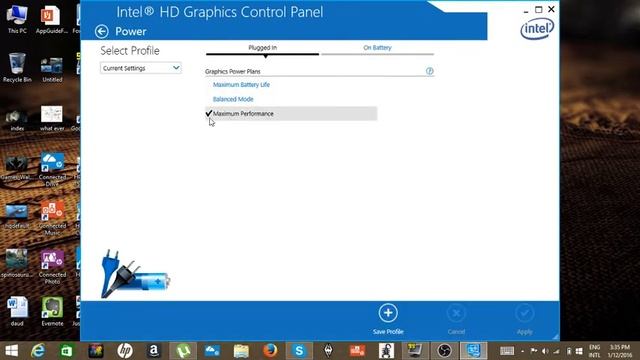Select Maximum Performance power plan
This screenshot has height=360, width=640.
291,113
